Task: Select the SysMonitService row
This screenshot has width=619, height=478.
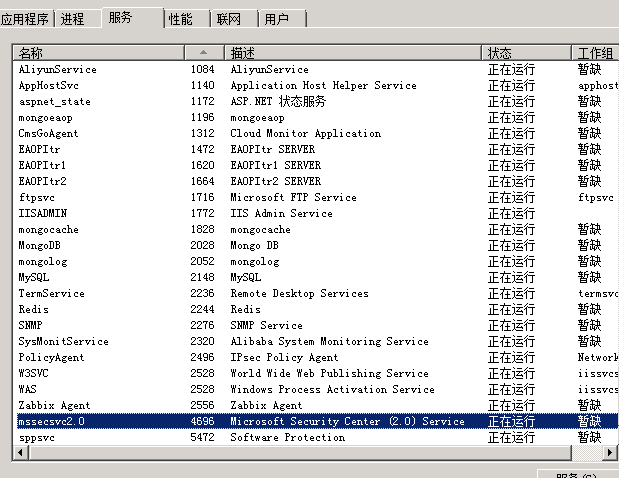Action: (x=316, y=341)
